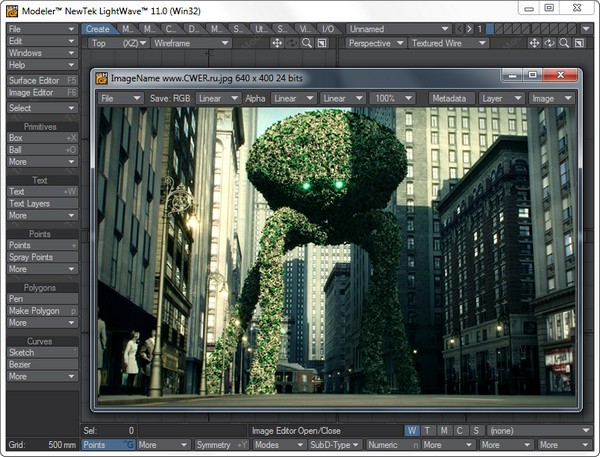Viewport: 600px width, 457px height.
Task: Select the Ball primitive tool
Action: pos(42,150)
